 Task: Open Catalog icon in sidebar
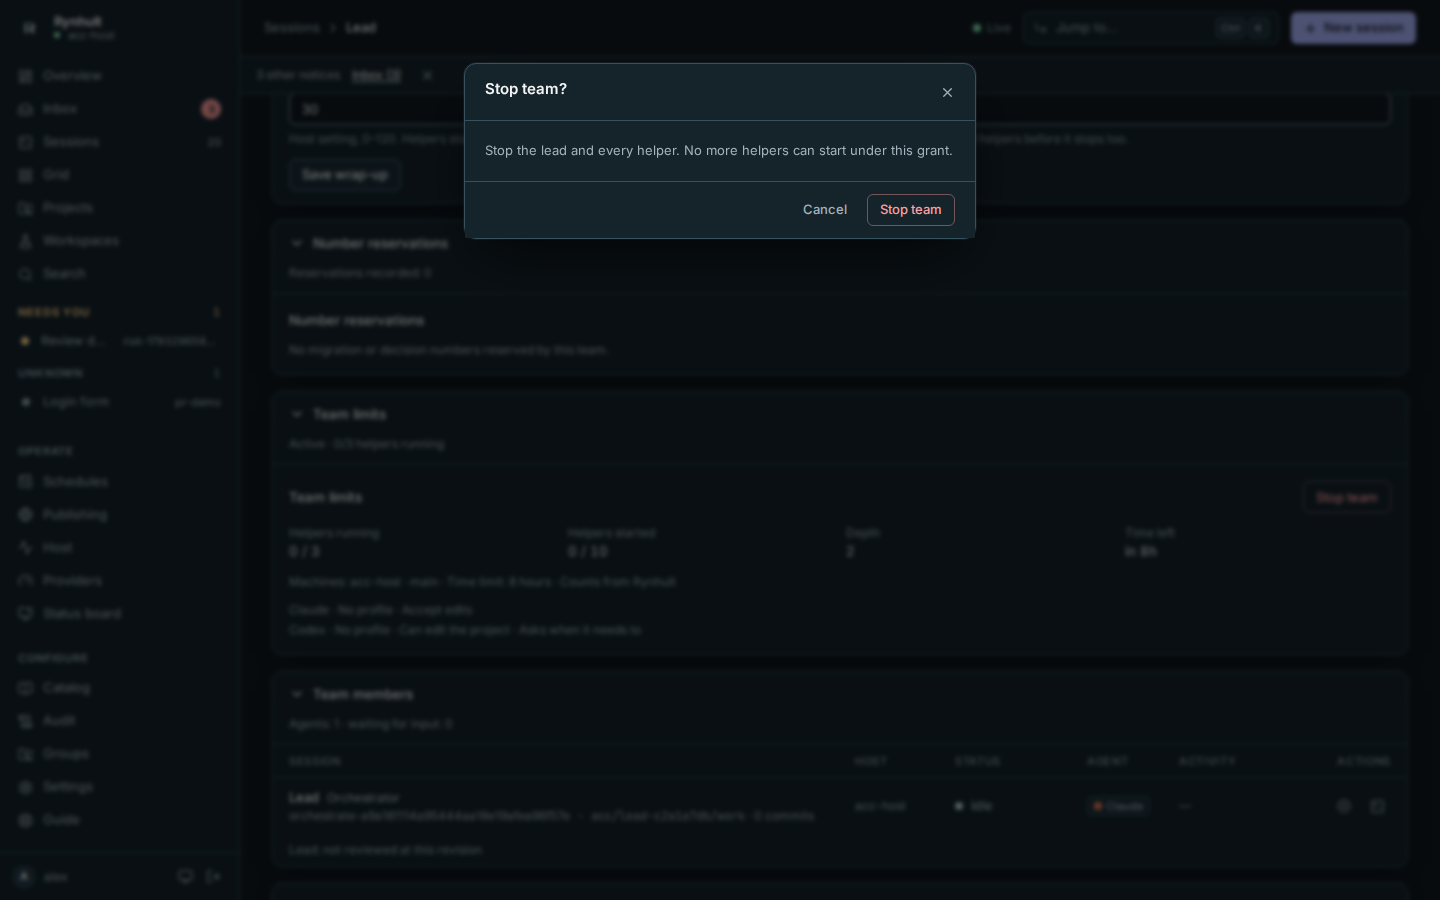26,688
